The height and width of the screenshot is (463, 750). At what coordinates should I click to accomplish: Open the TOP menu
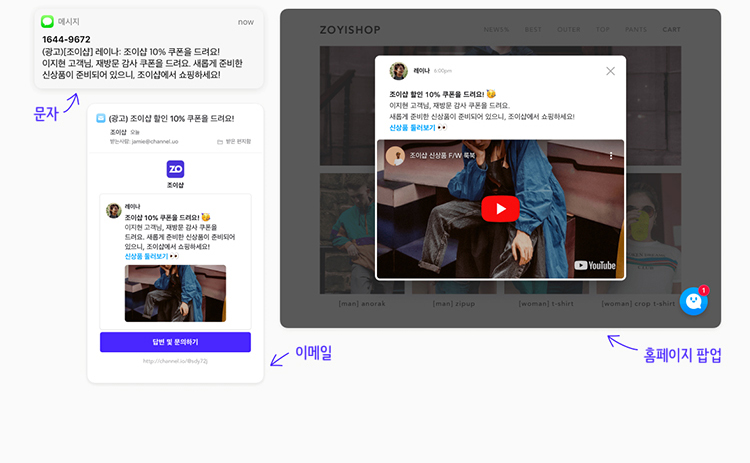(x=603, y=30)
